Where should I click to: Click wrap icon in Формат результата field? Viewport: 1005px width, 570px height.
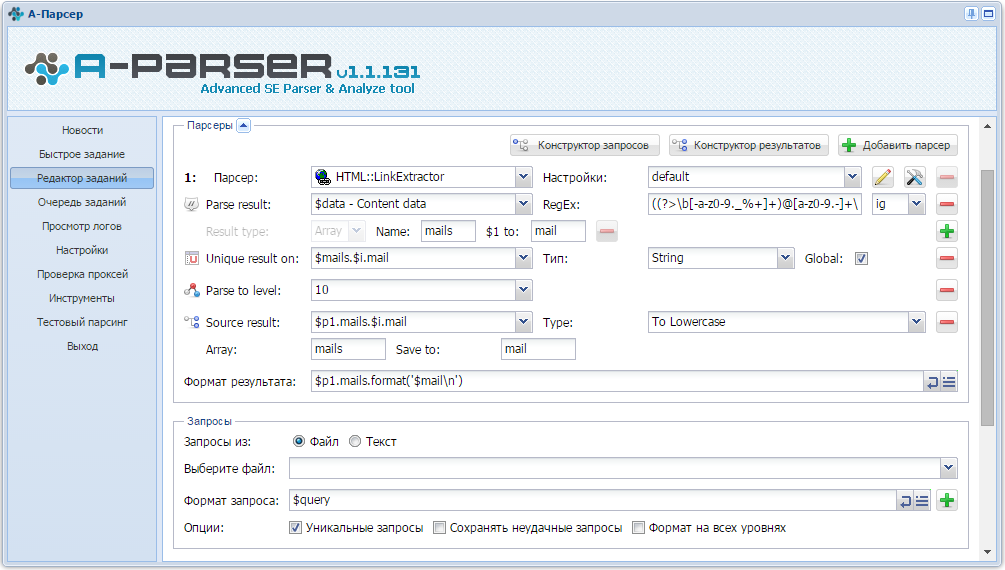tap(932, 382)
